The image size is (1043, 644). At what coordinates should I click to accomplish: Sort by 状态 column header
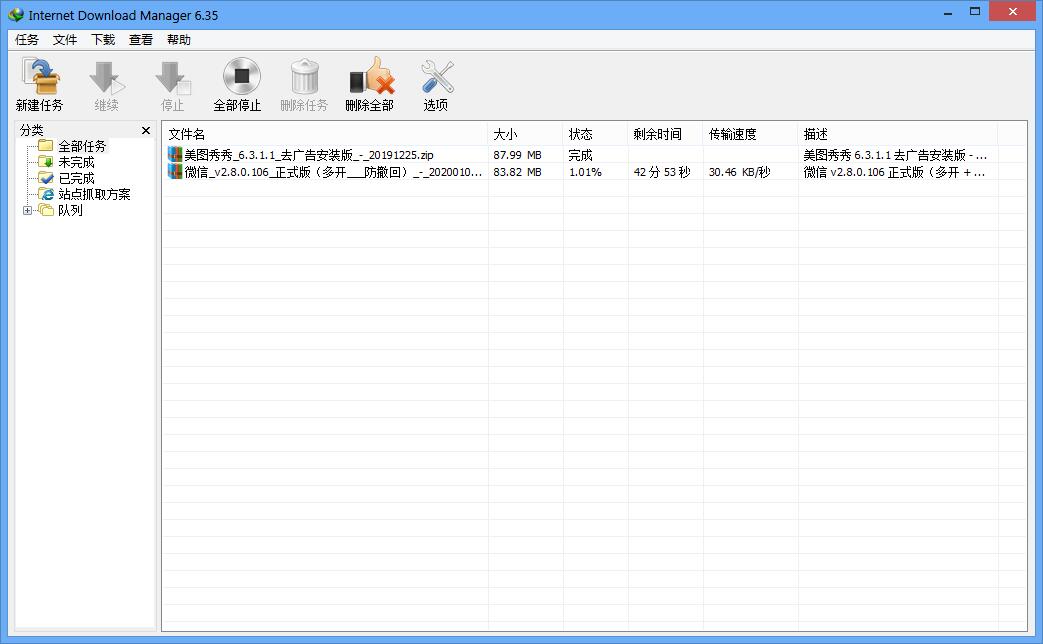[595, 134]
